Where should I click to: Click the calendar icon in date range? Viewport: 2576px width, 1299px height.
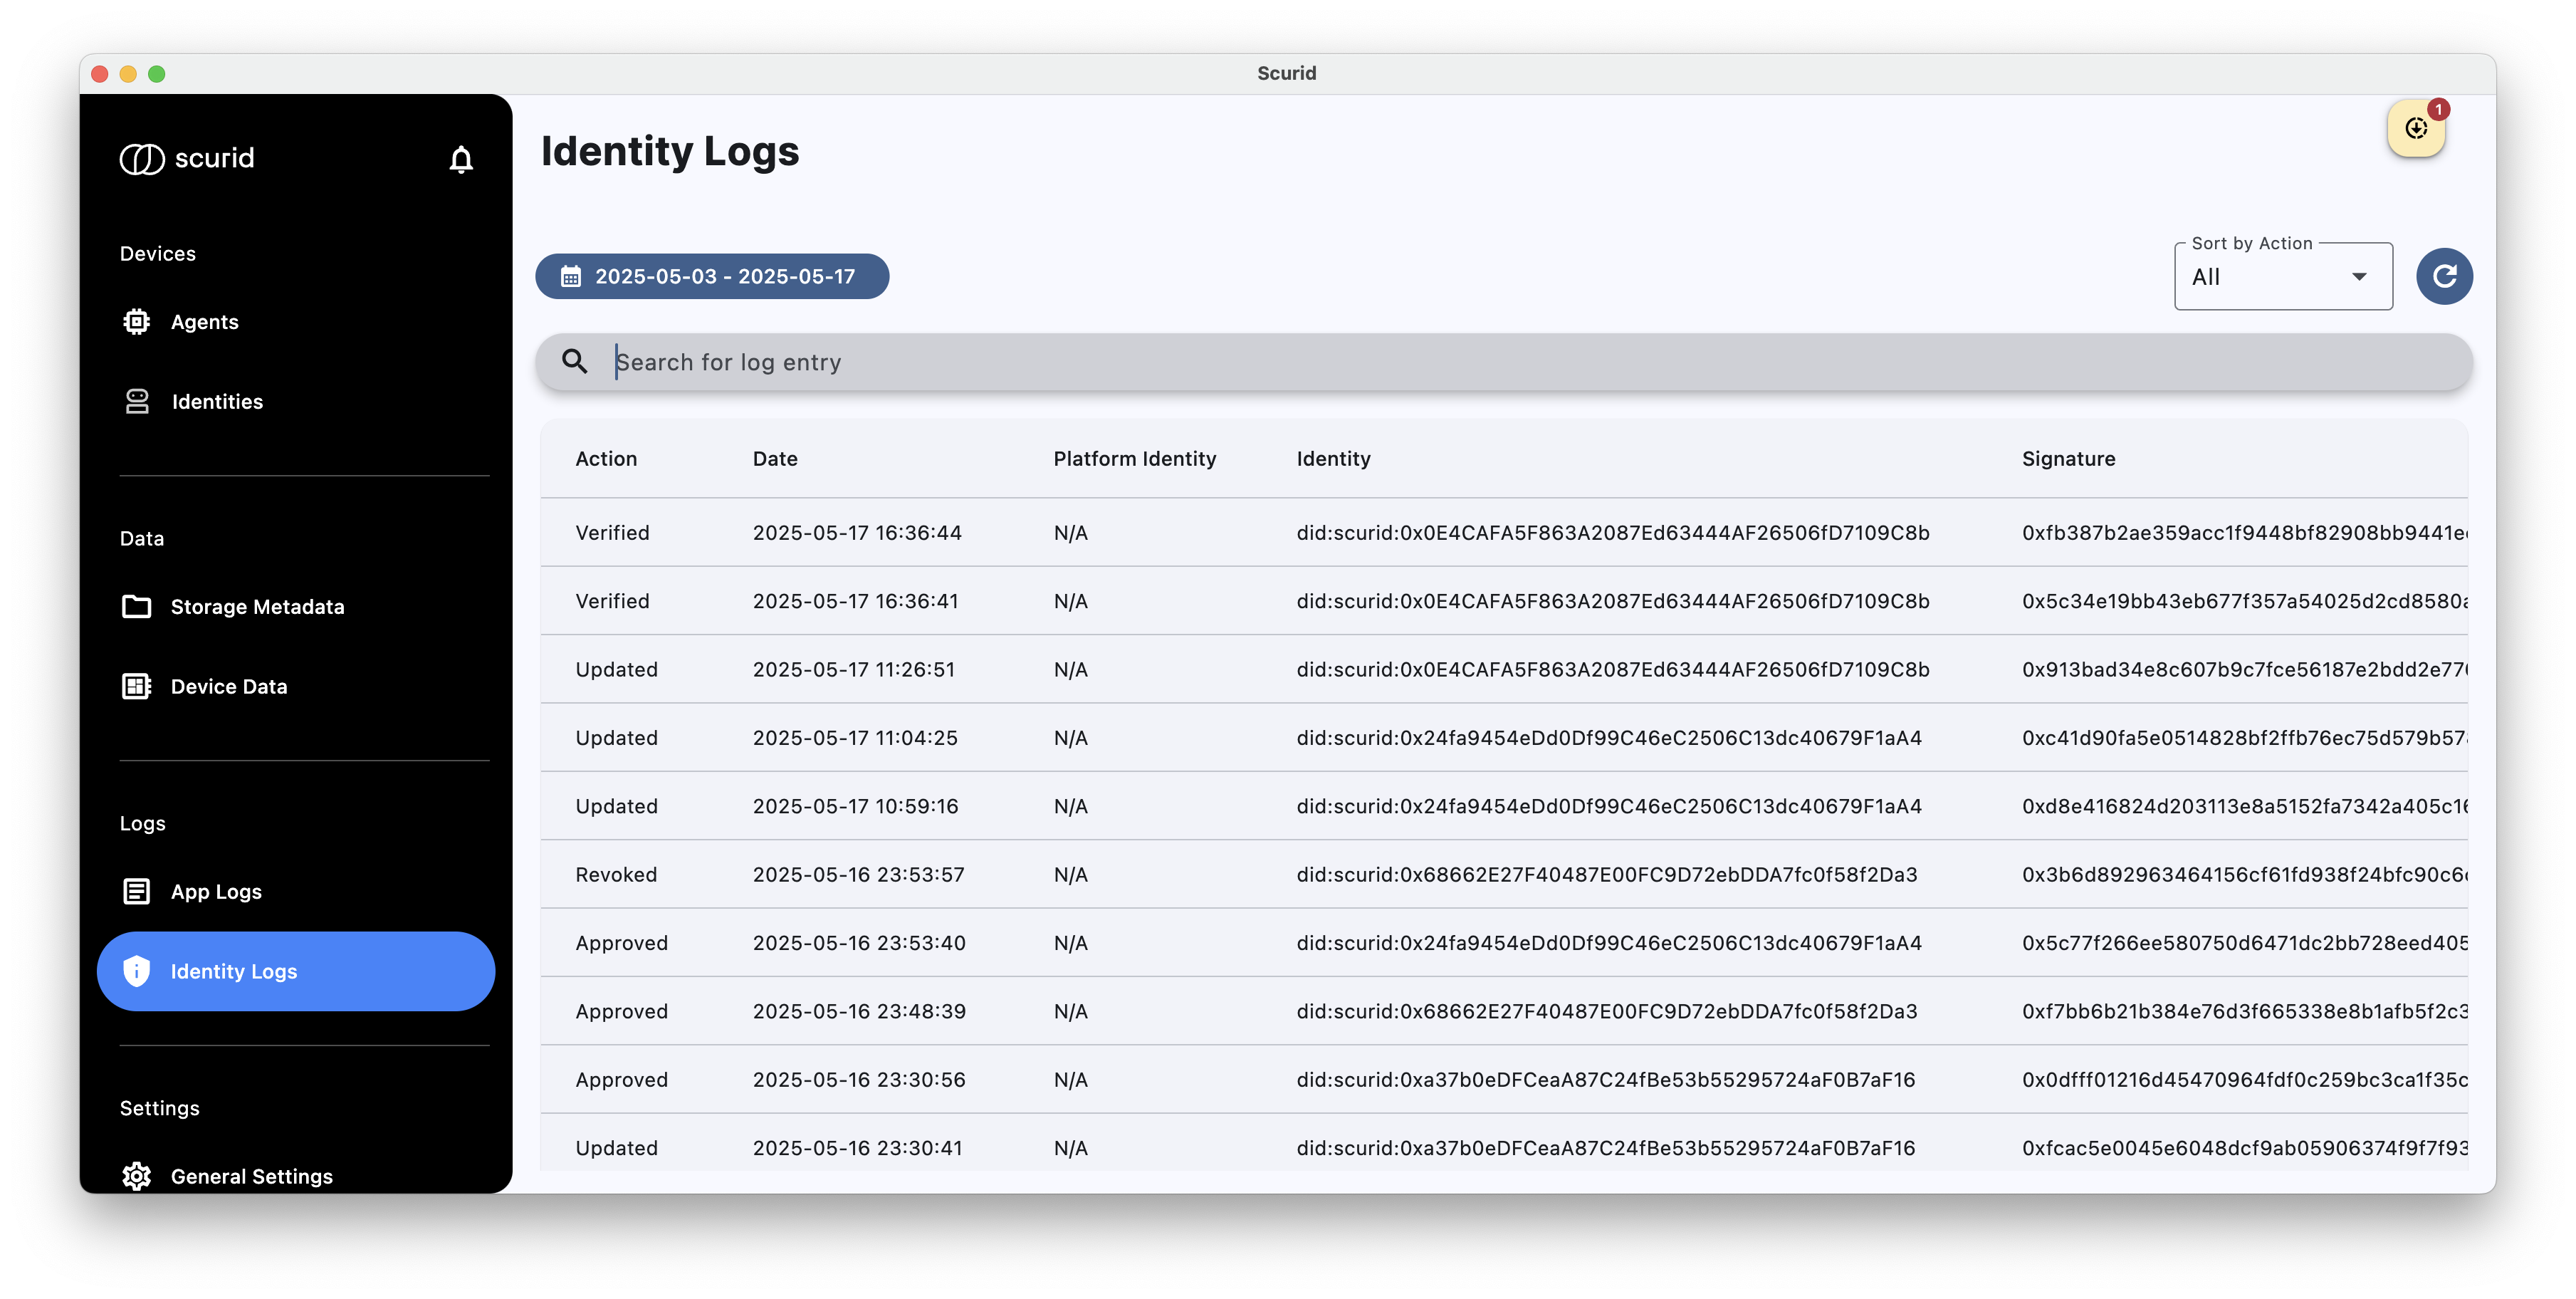tap(571, 276)
